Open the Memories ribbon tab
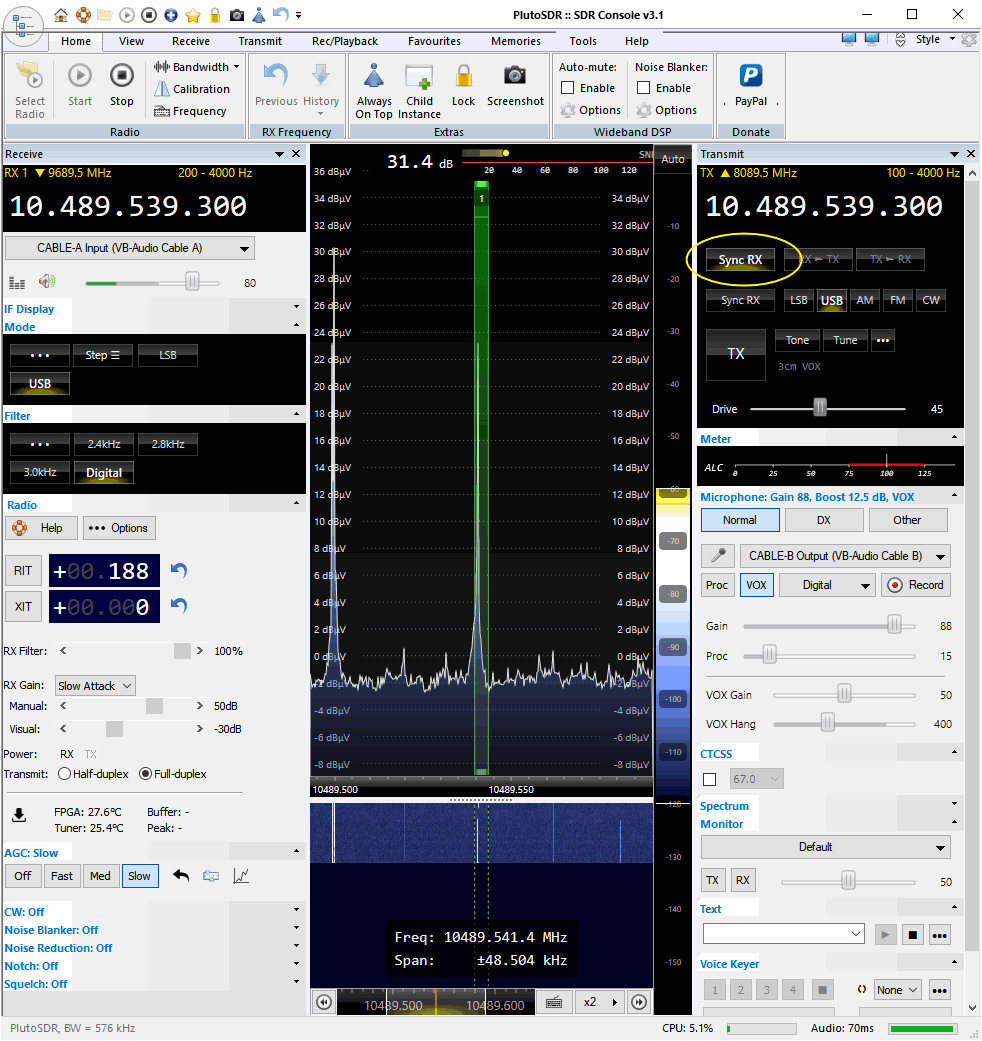The height and width of the screenshot is (1041, 982). pos(515,41)
